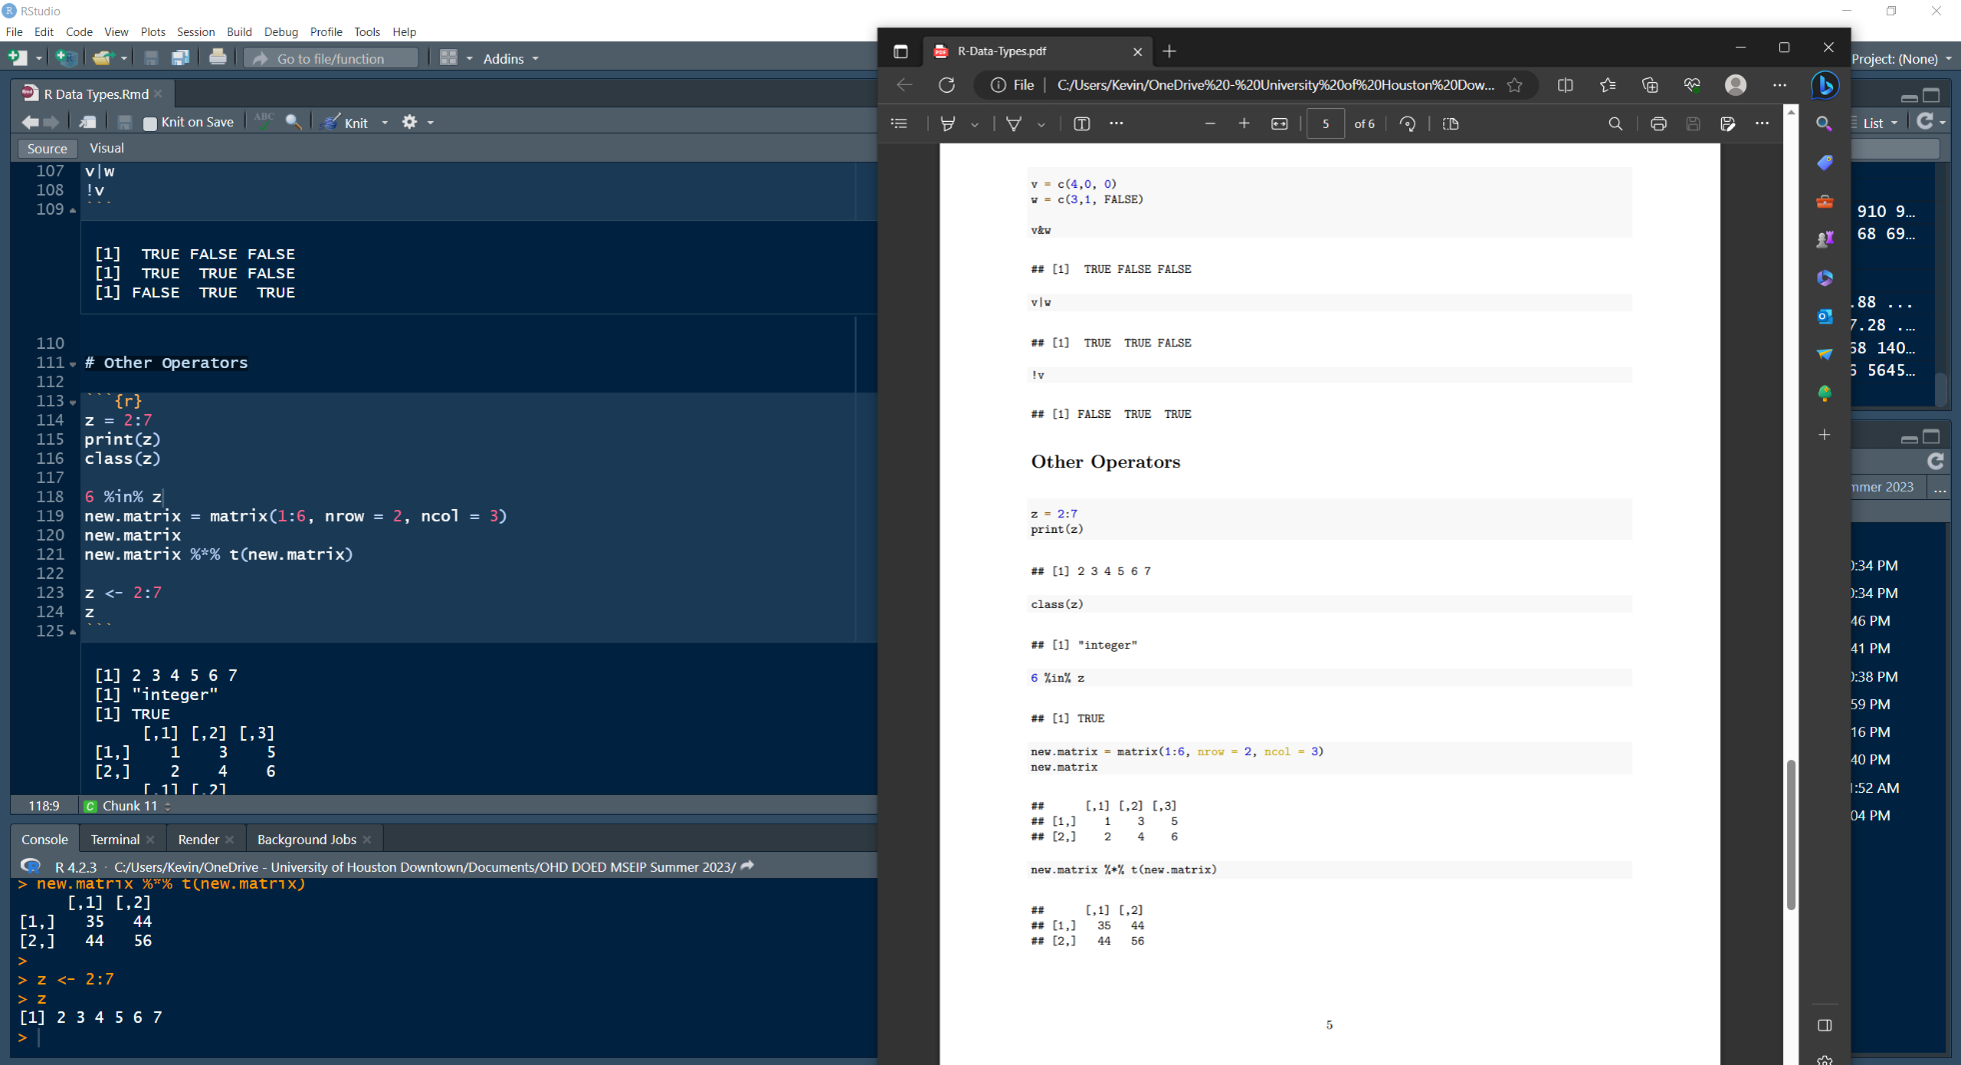Viewport: 1961px width, 1065px height.
Task: Select the PDF Add text tool
Action: pyautogui.click(x=1082, y=124)
